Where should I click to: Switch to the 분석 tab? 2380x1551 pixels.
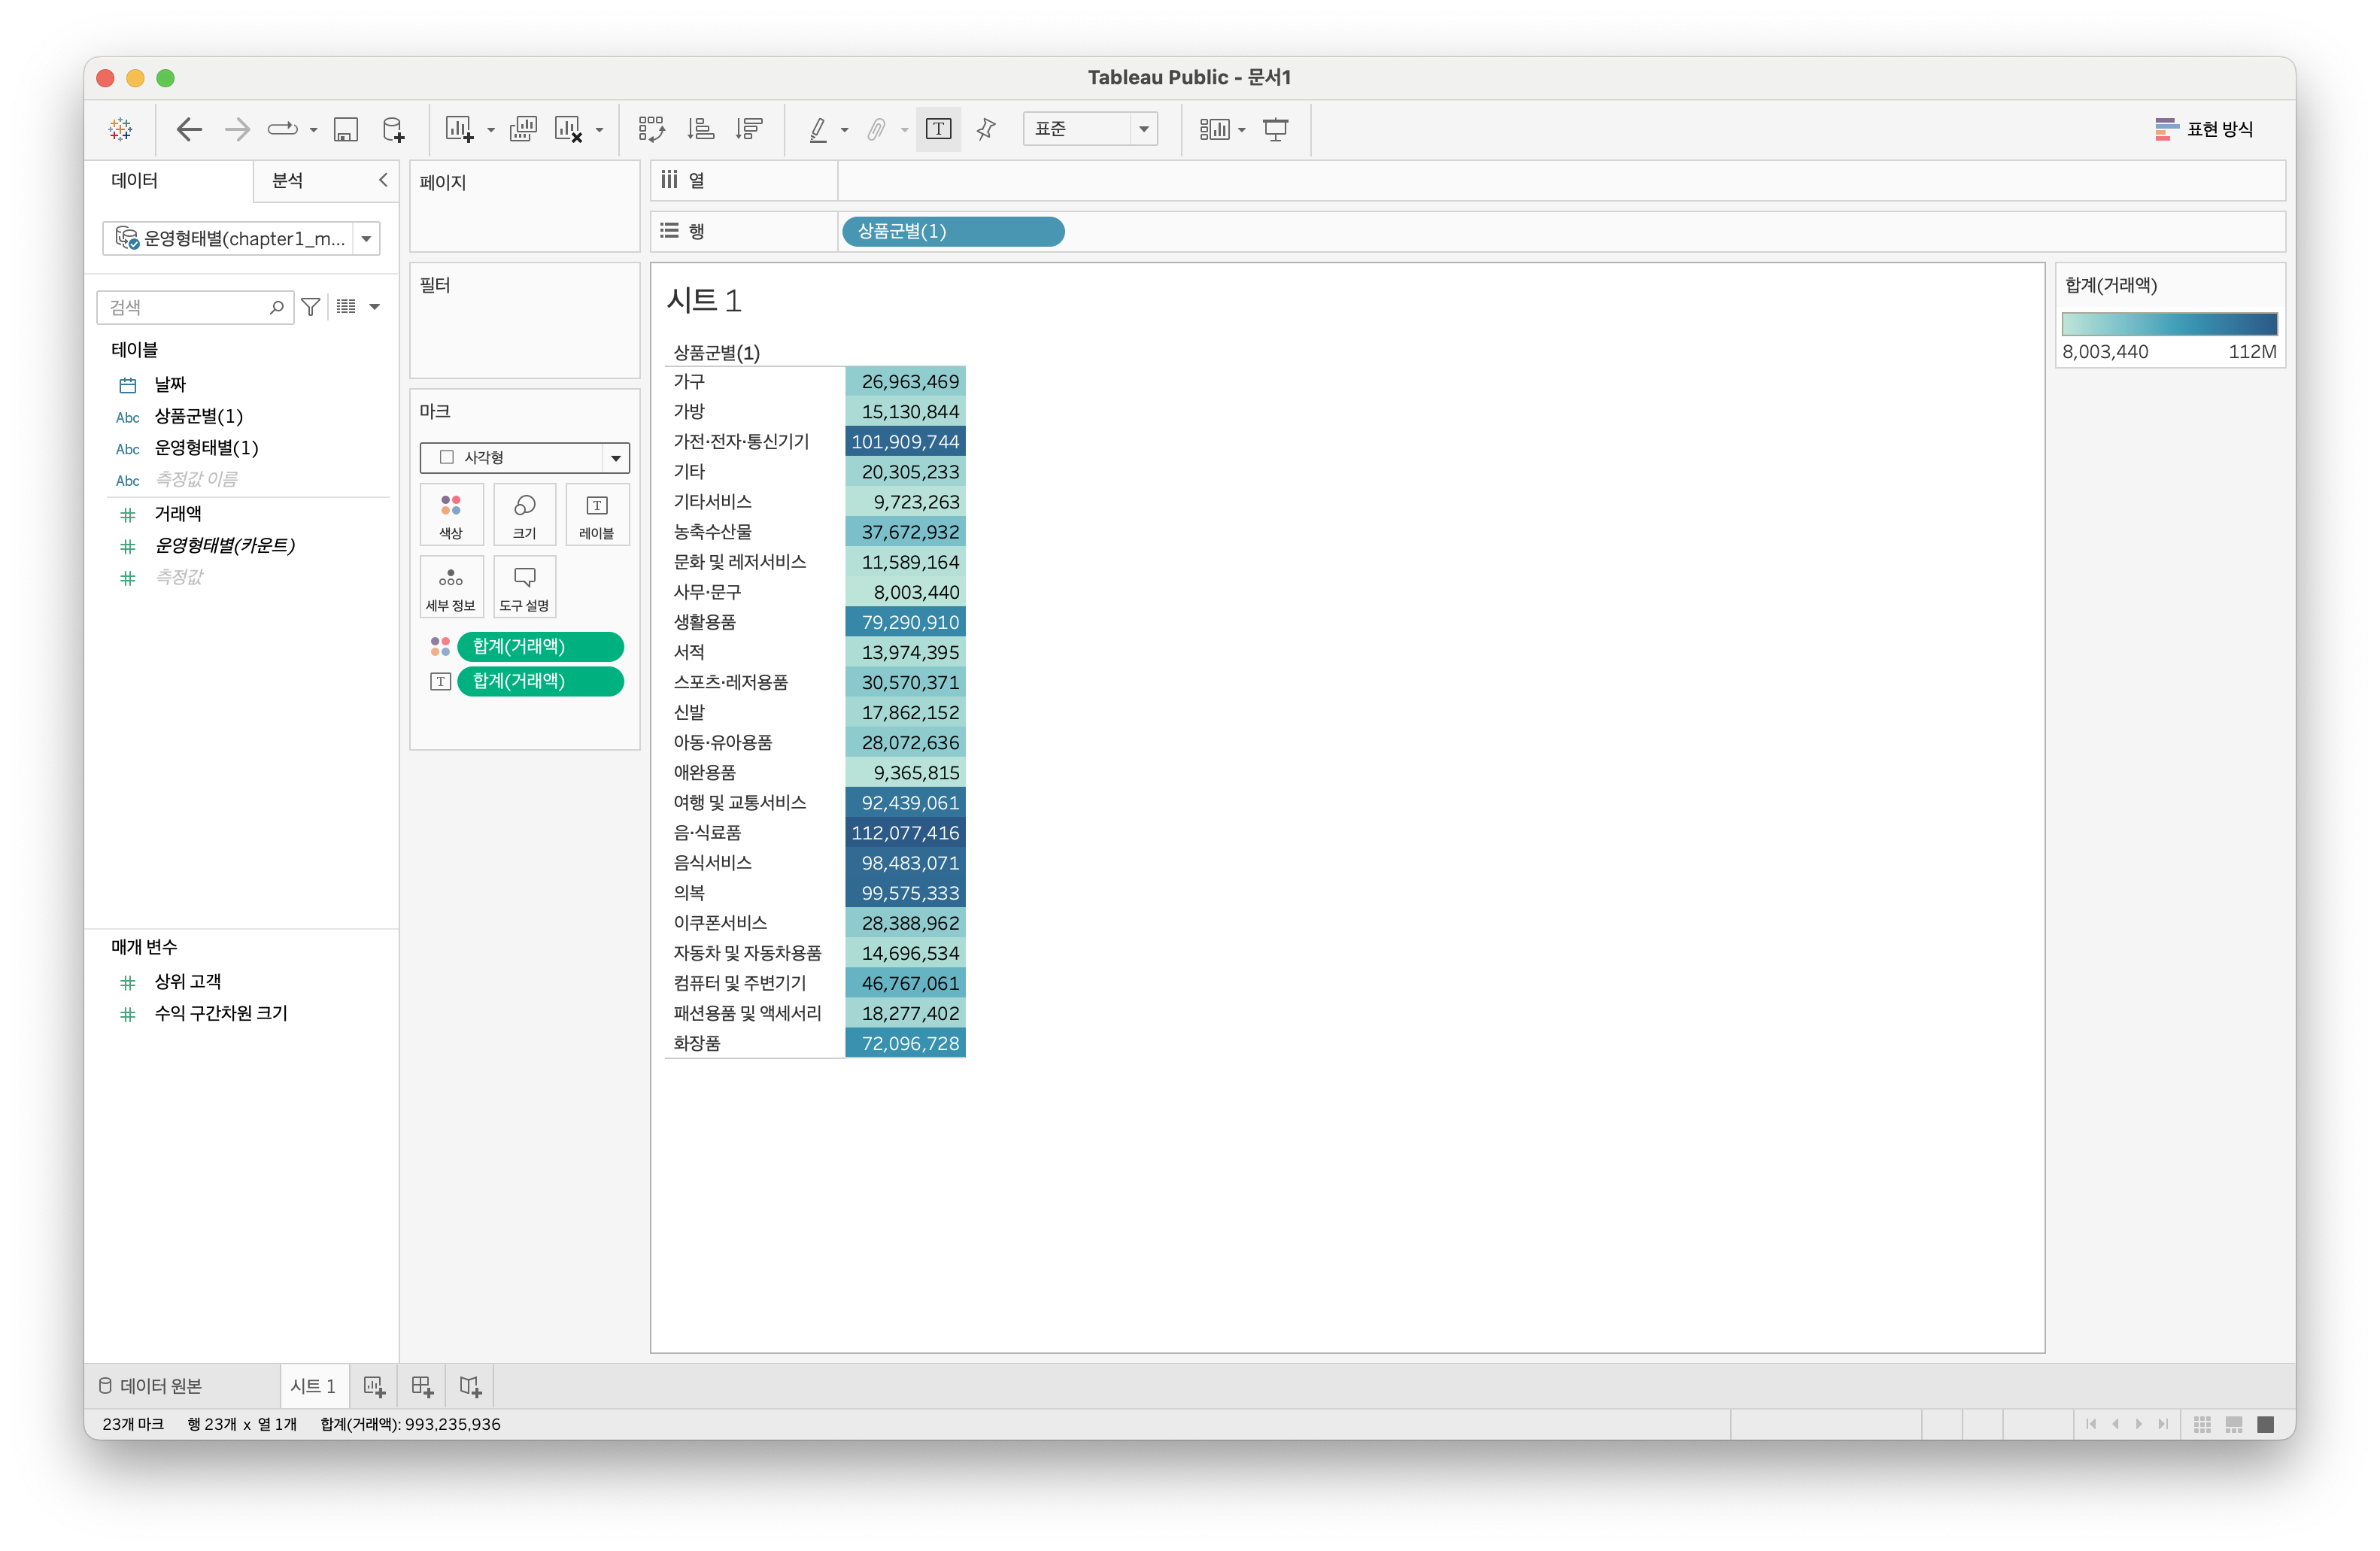point(288,181)
